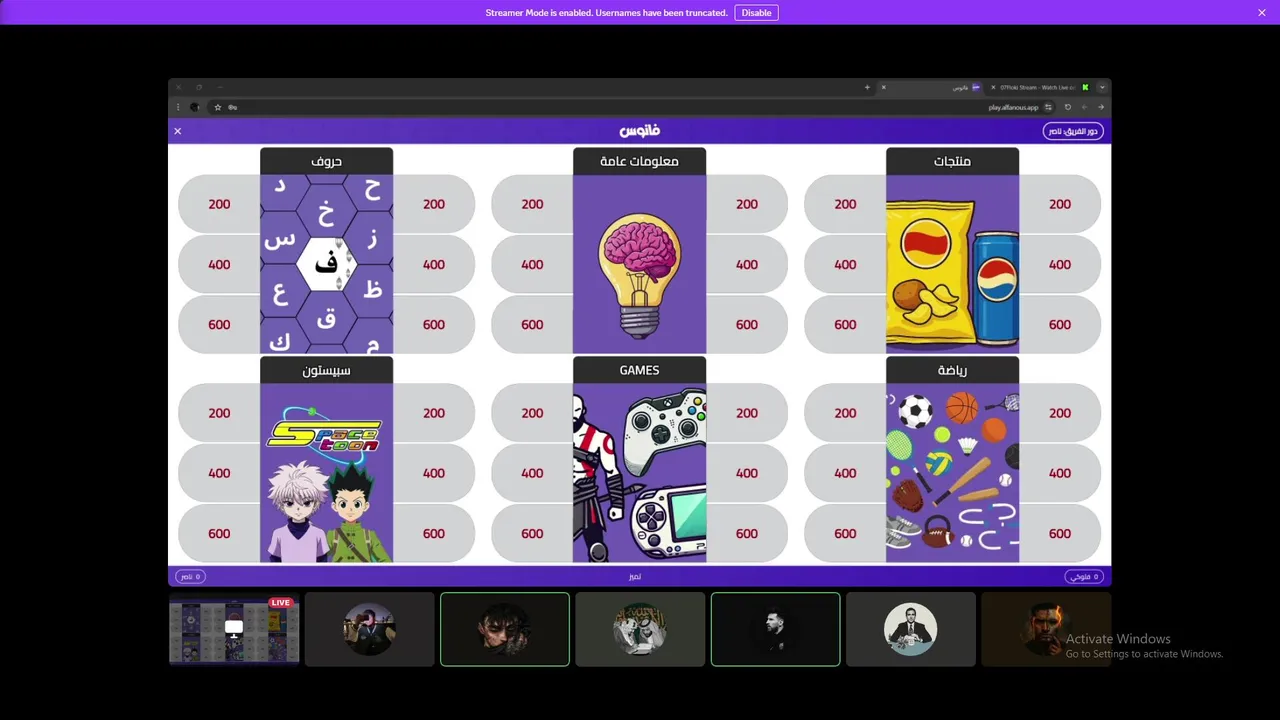Viewport: 1280px width, 720px height.
Task: Click the ناصر team score badge
Action: 190,577
